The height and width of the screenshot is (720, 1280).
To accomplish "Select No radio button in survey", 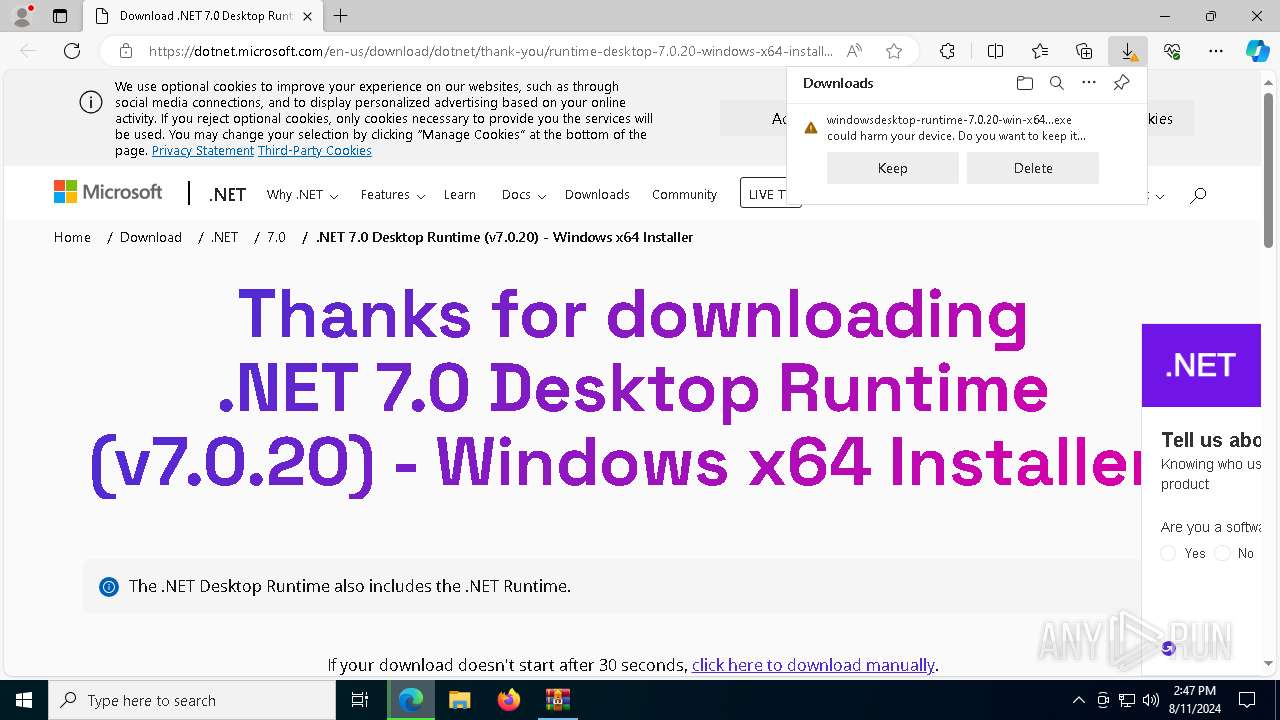I will [1222, 553].
